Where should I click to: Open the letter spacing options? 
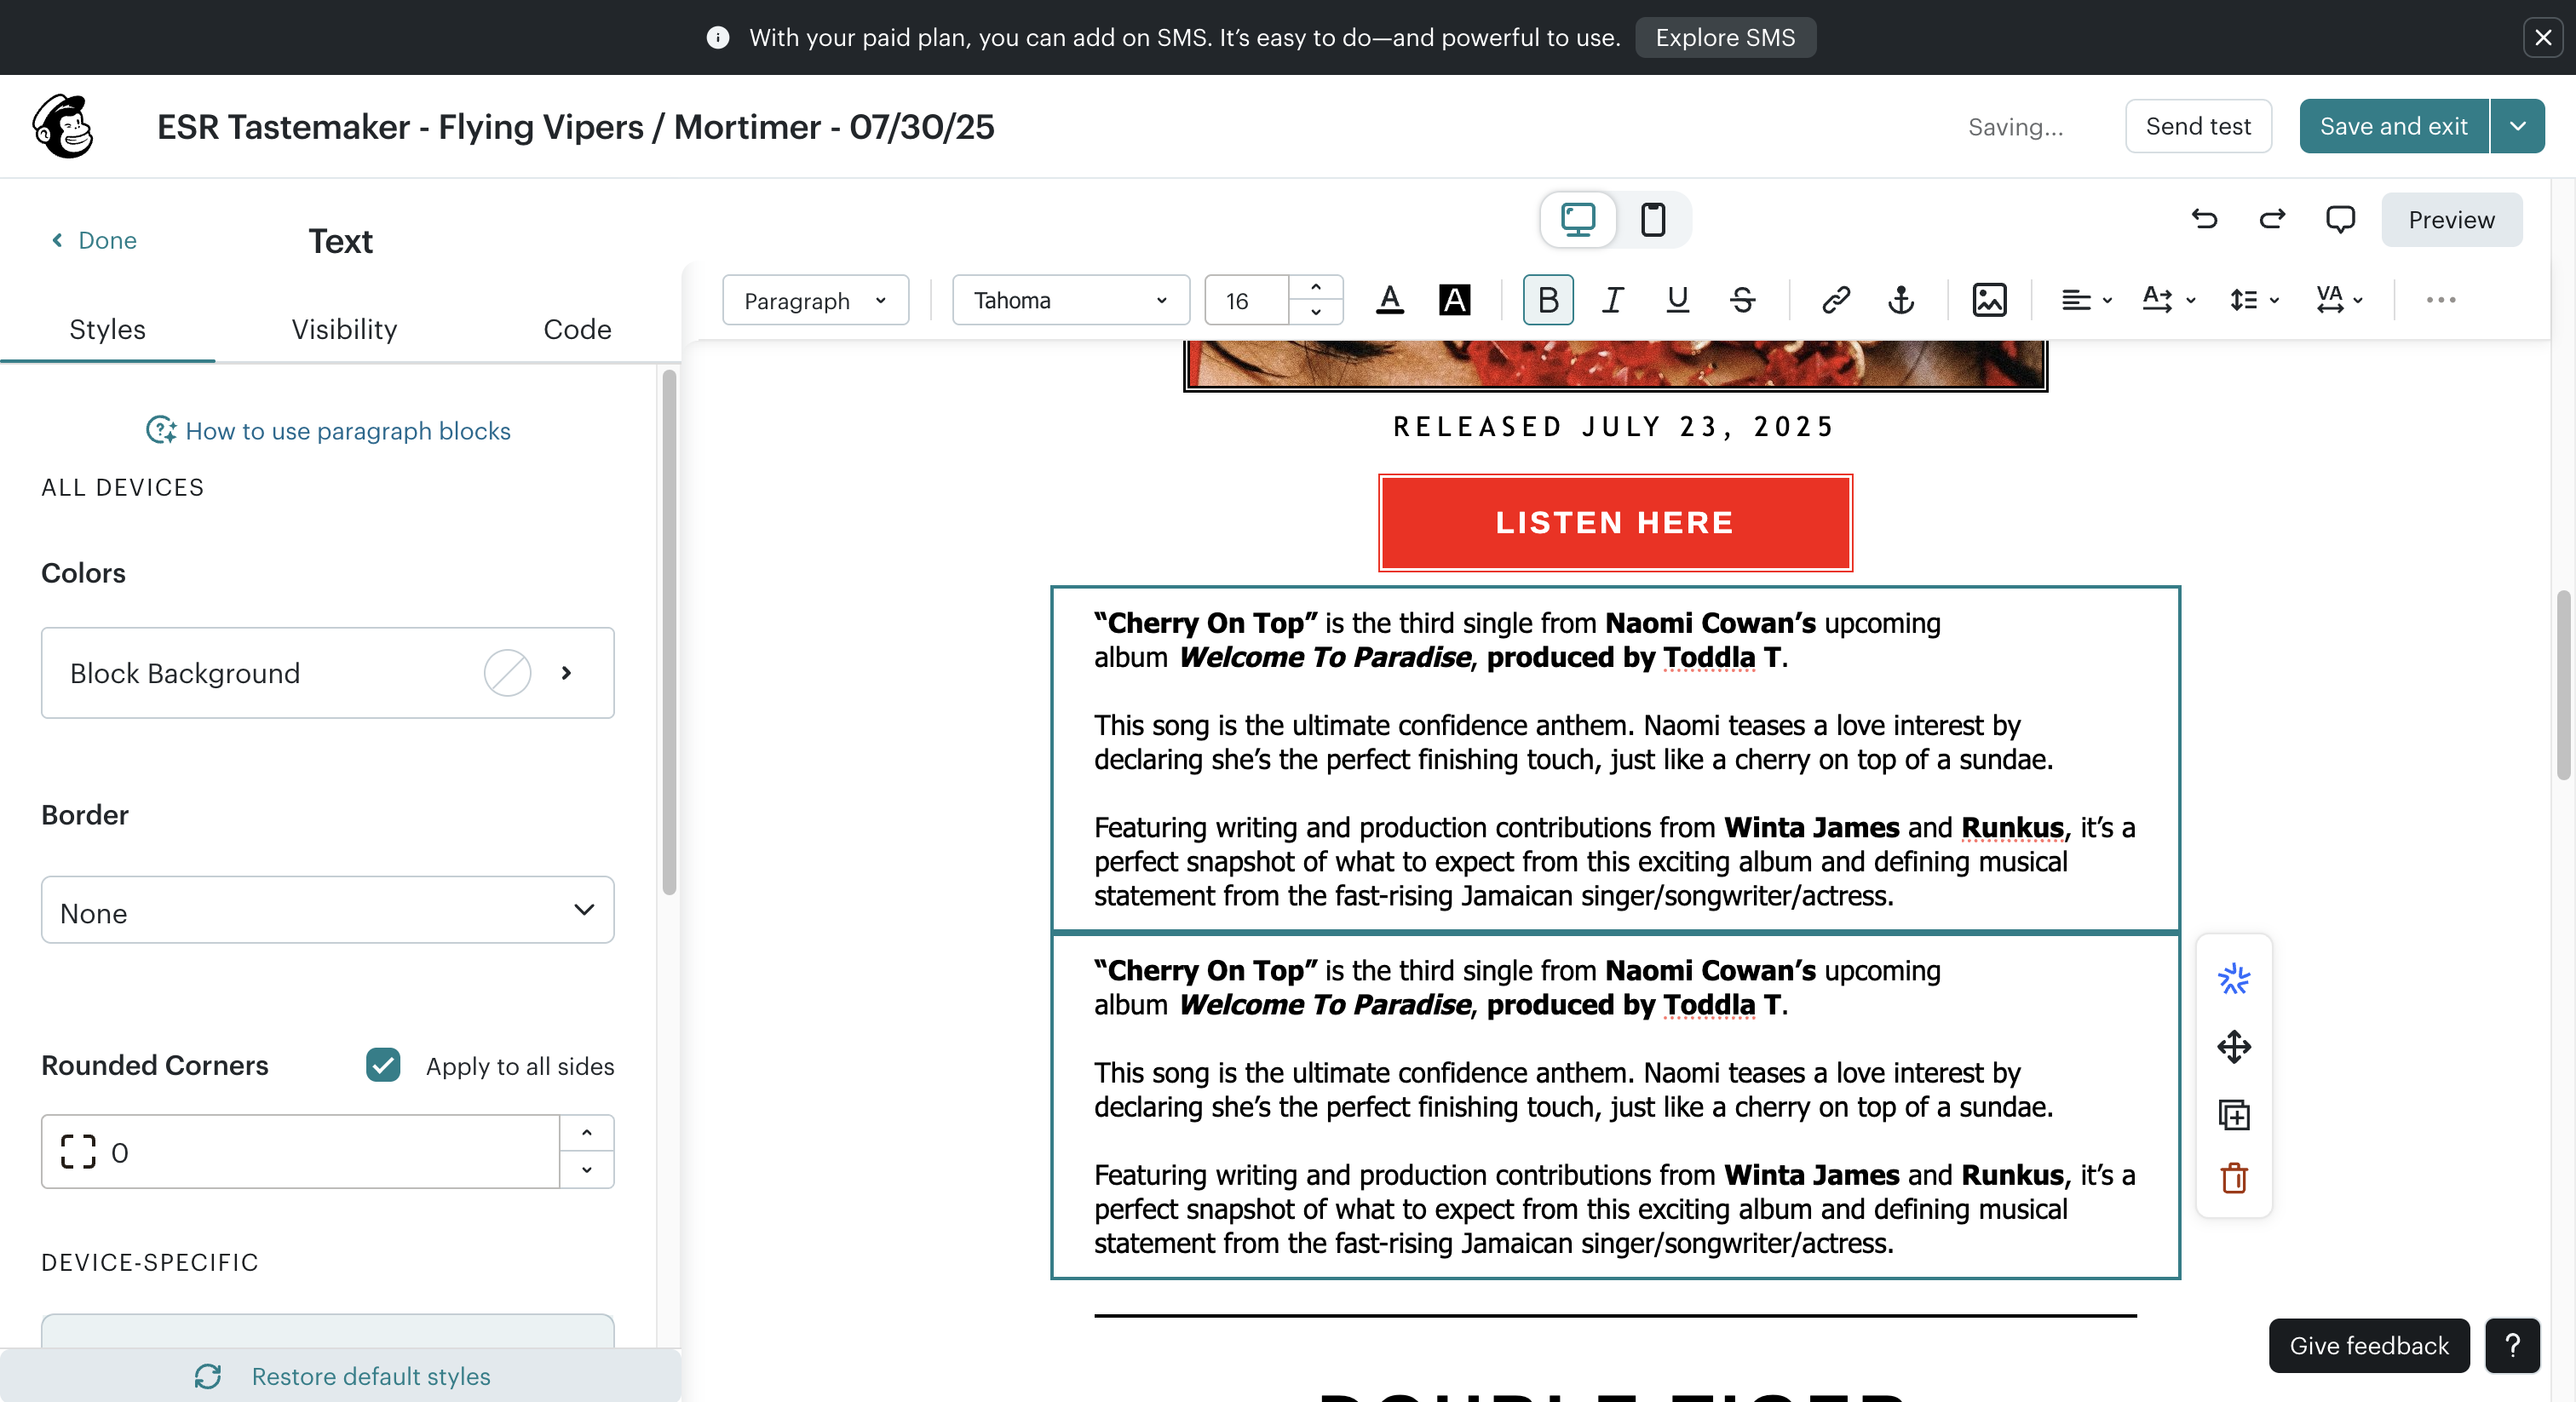(2339, 300)
